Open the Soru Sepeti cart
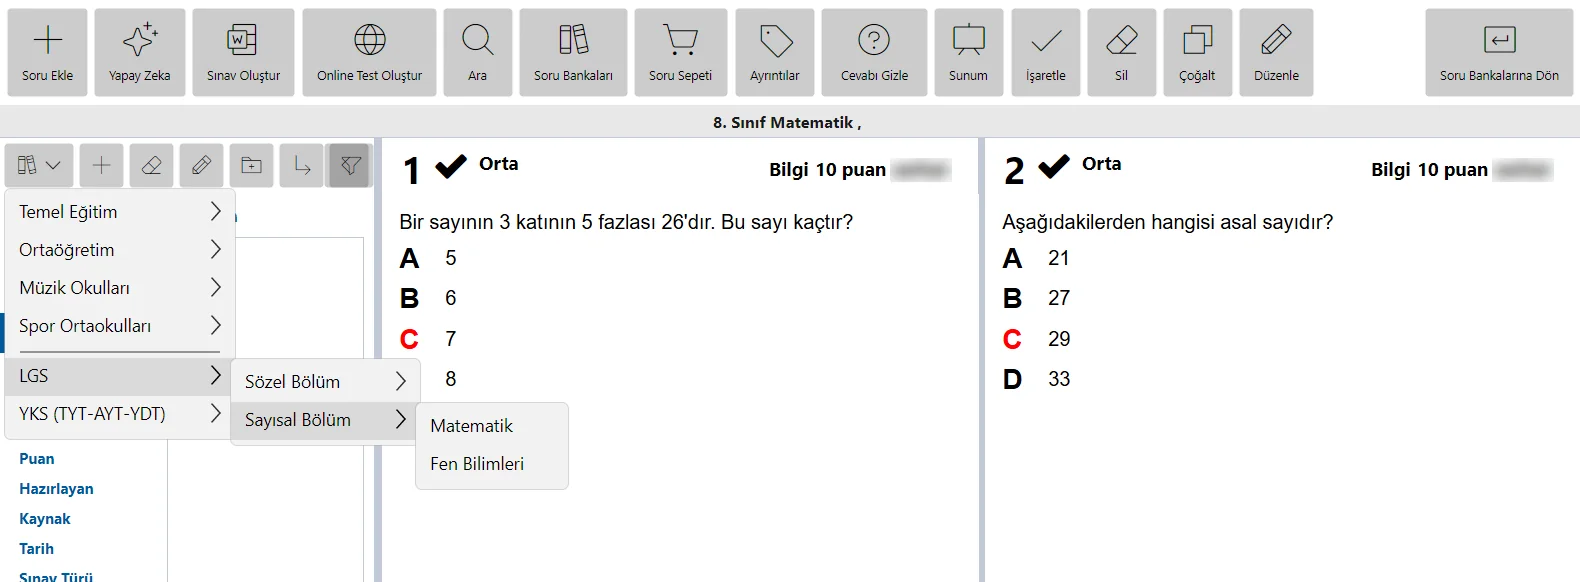This screenshot has width=1580, height=582. click(680, 41)
